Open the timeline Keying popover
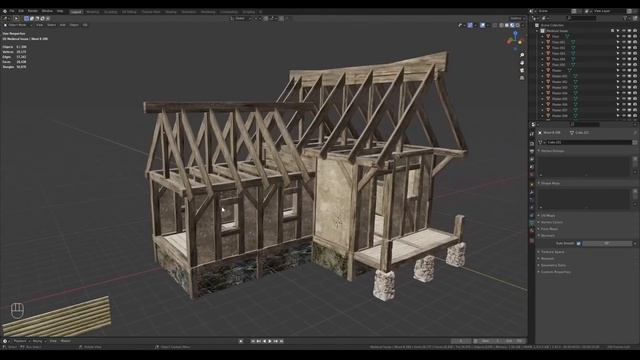Viewport: 640px width, 360px height. [x=38, y=341]
